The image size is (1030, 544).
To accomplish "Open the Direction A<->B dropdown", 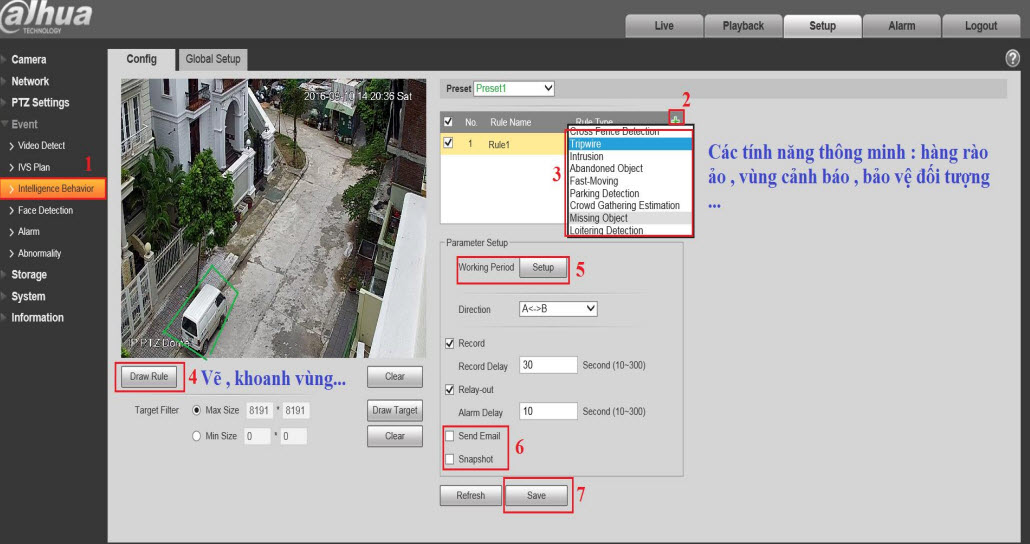I will [x=558, y=309].
